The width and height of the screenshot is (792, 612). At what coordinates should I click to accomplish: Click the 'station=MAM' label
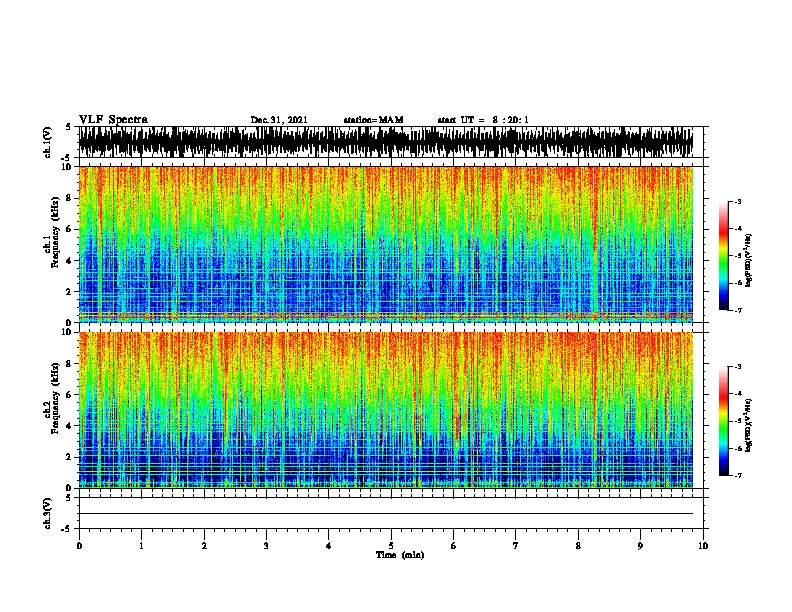point(373,120)
